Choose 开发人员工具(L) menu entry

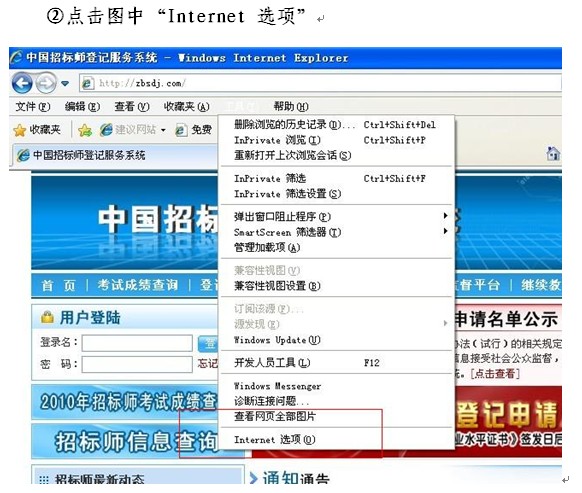tap(336, 363)
